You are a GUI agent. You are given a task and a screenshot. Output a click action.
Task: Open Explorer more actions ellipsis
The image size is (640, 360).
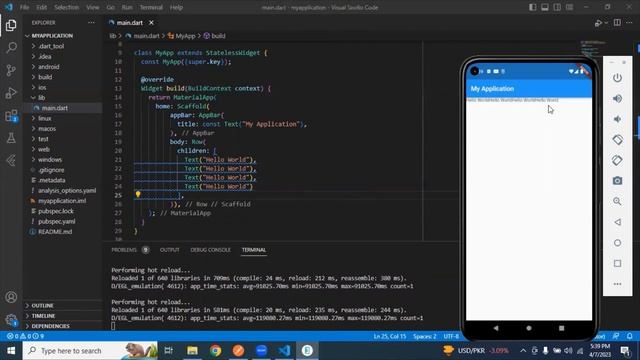click(91, 23)
